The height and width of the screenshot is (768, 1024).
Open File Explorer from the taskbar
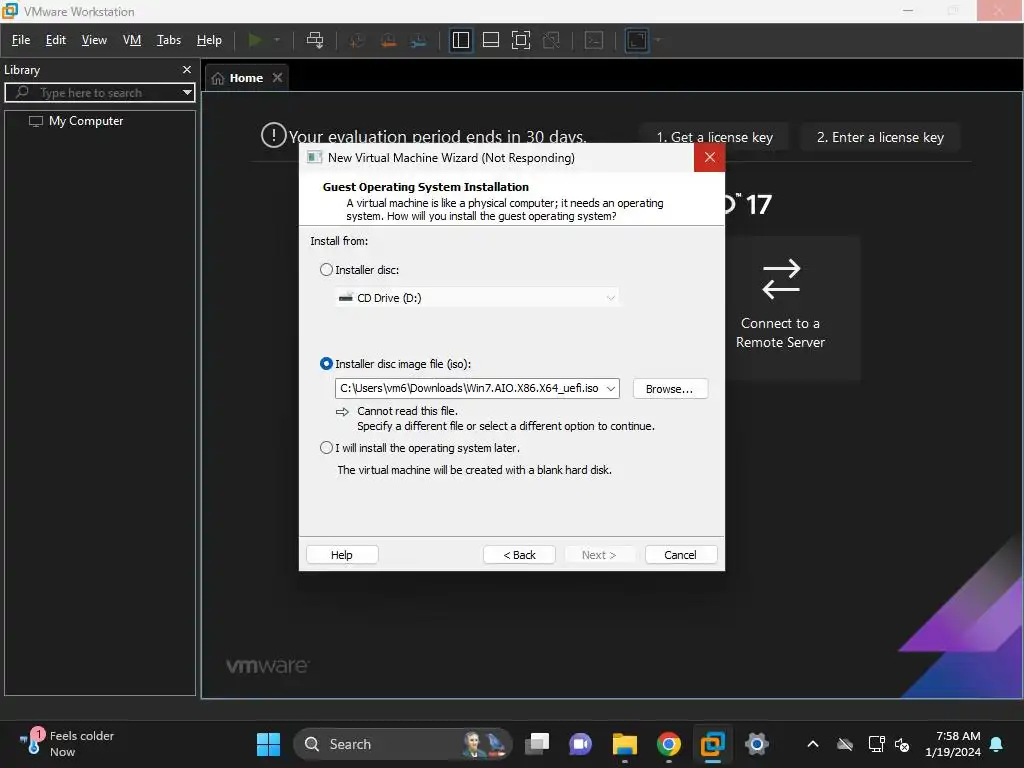(x=624, y=744)
